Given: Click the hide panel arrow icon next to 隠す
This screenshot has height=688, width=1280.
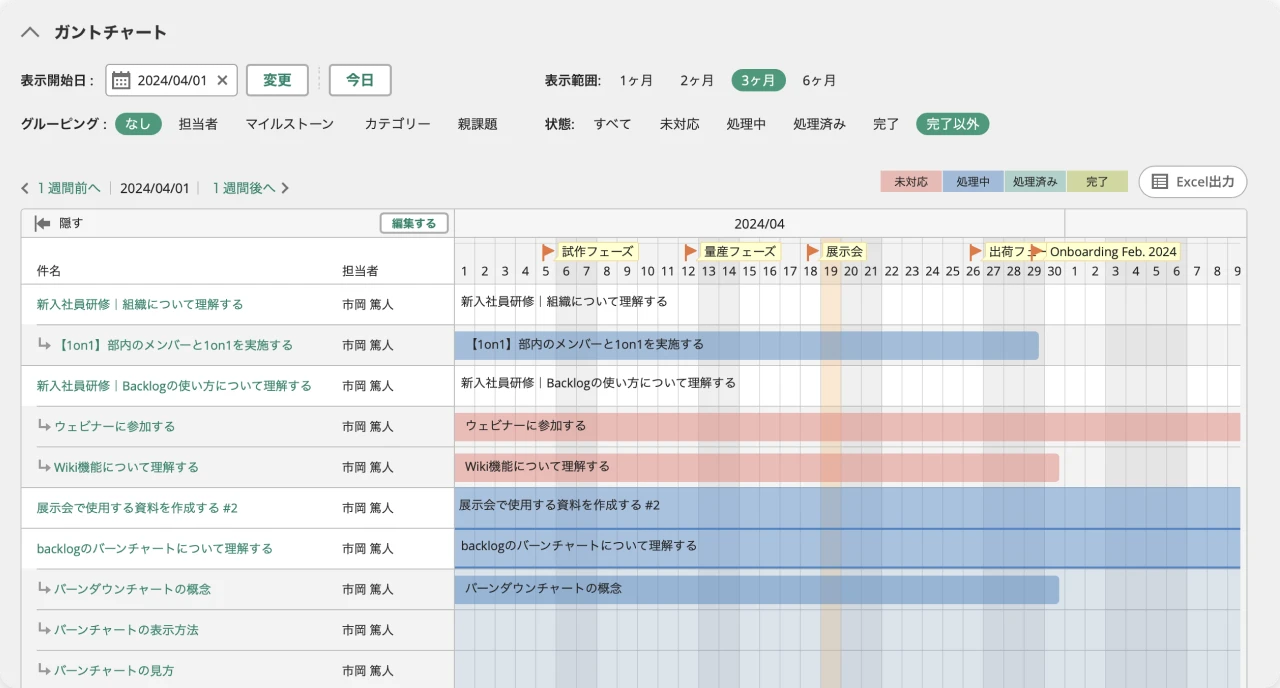Looking at the screenshot, I should [x=42, y=223].
